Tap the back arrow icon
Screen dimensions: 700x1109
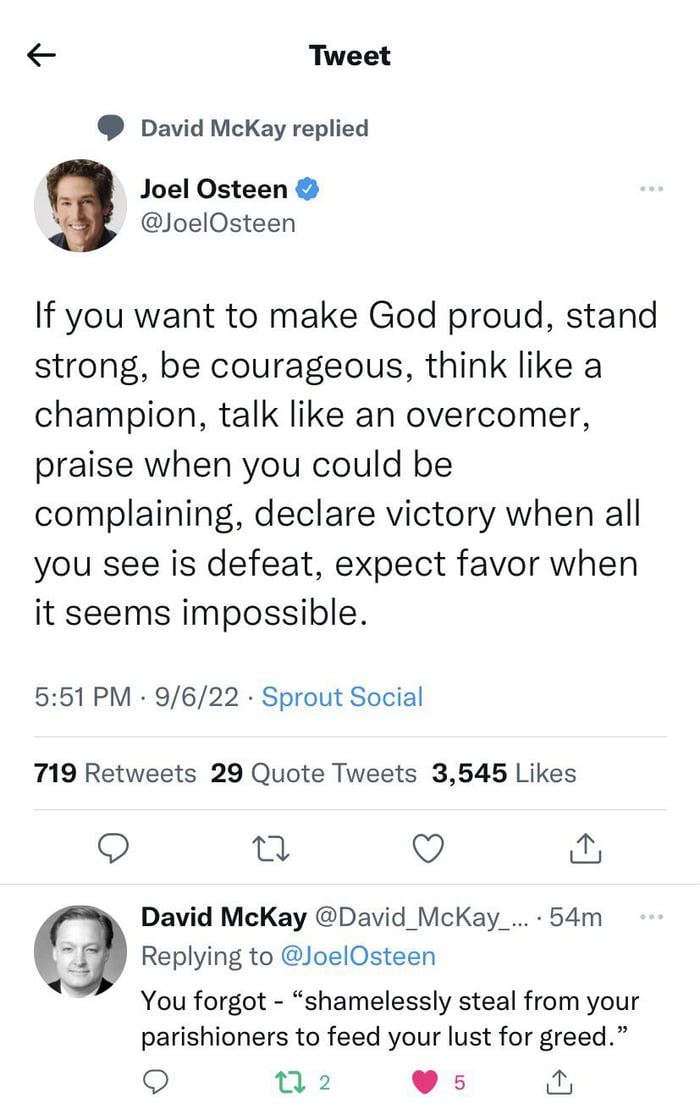pyautogui.click(x=42, y=56)
